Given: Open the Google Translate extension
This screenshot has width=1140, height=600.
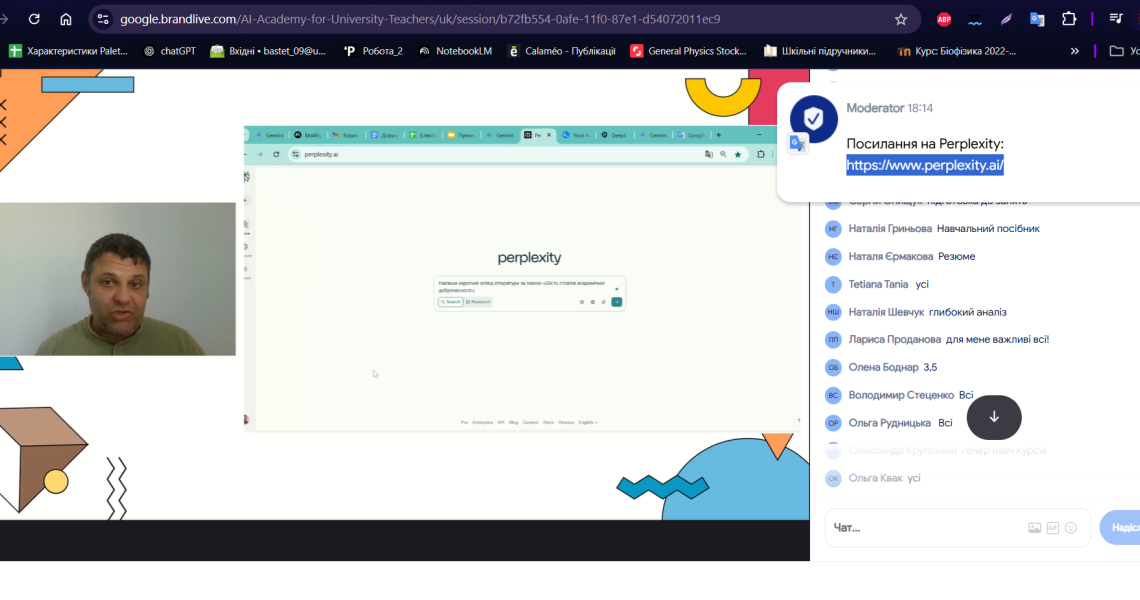Looking at the screenshot, I should [1037, 20].
